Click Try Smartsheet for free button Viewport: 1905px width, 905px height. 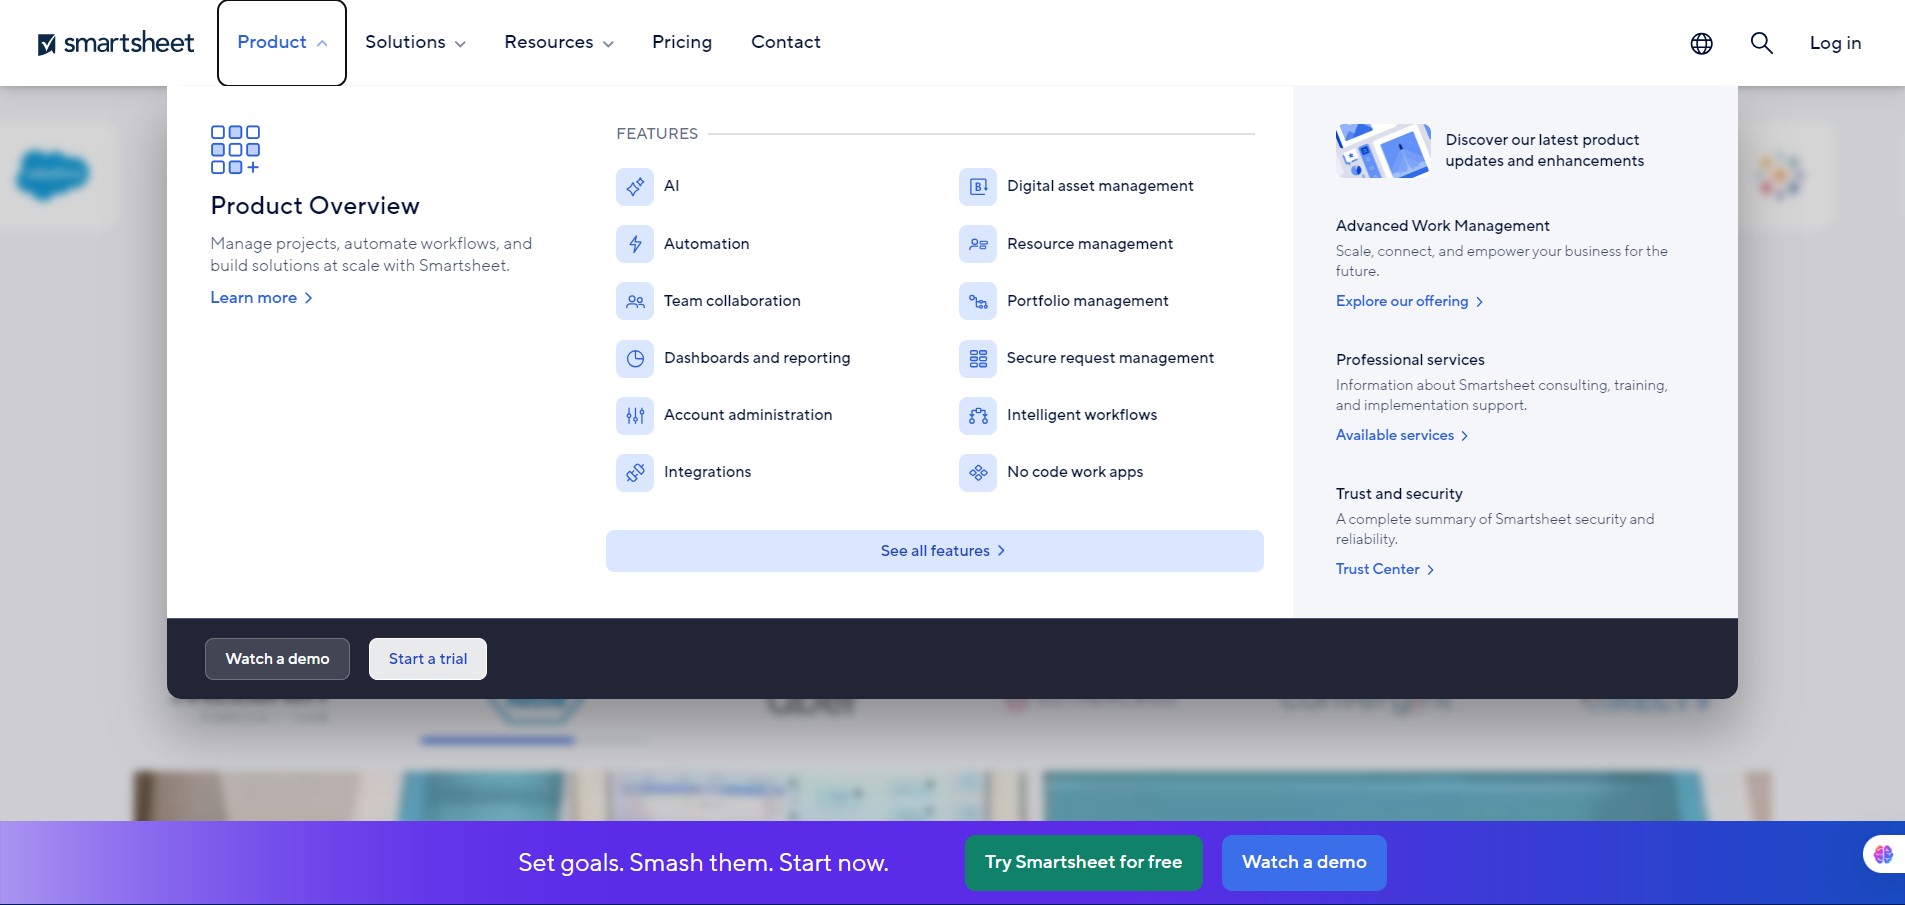pyautogui.click(x=1084, y=862)
